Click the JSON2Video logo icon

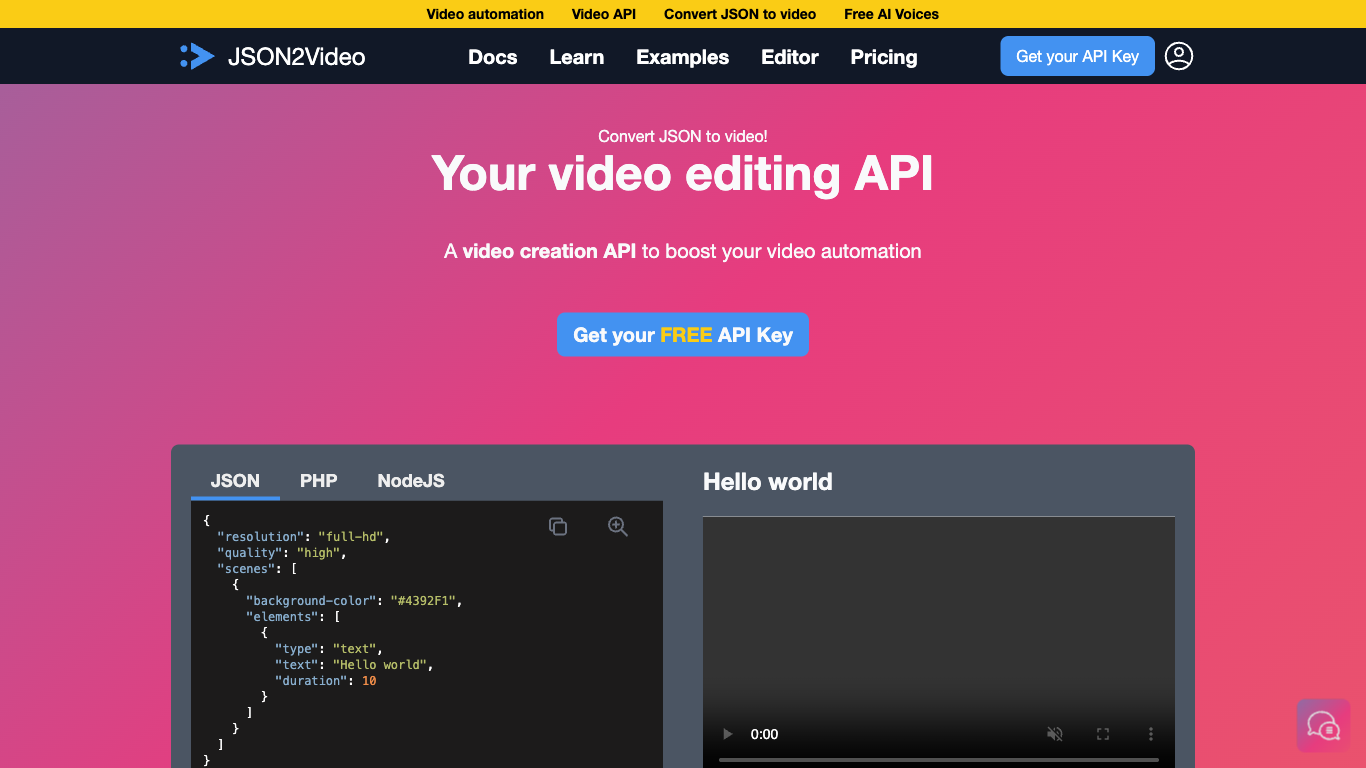(197, 56)
